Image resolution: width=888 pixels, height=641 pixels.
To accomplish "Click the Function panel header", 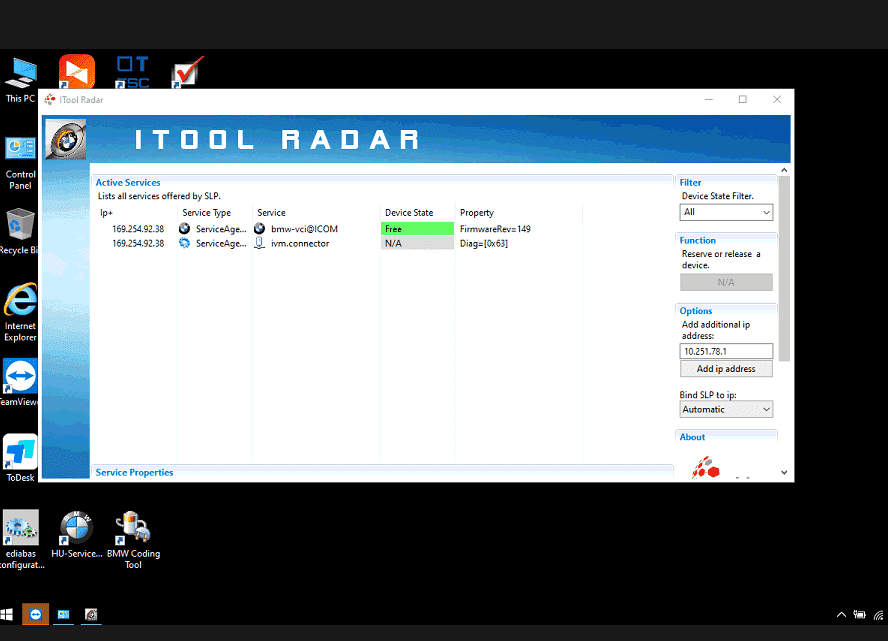I will [x=698, y=240].
